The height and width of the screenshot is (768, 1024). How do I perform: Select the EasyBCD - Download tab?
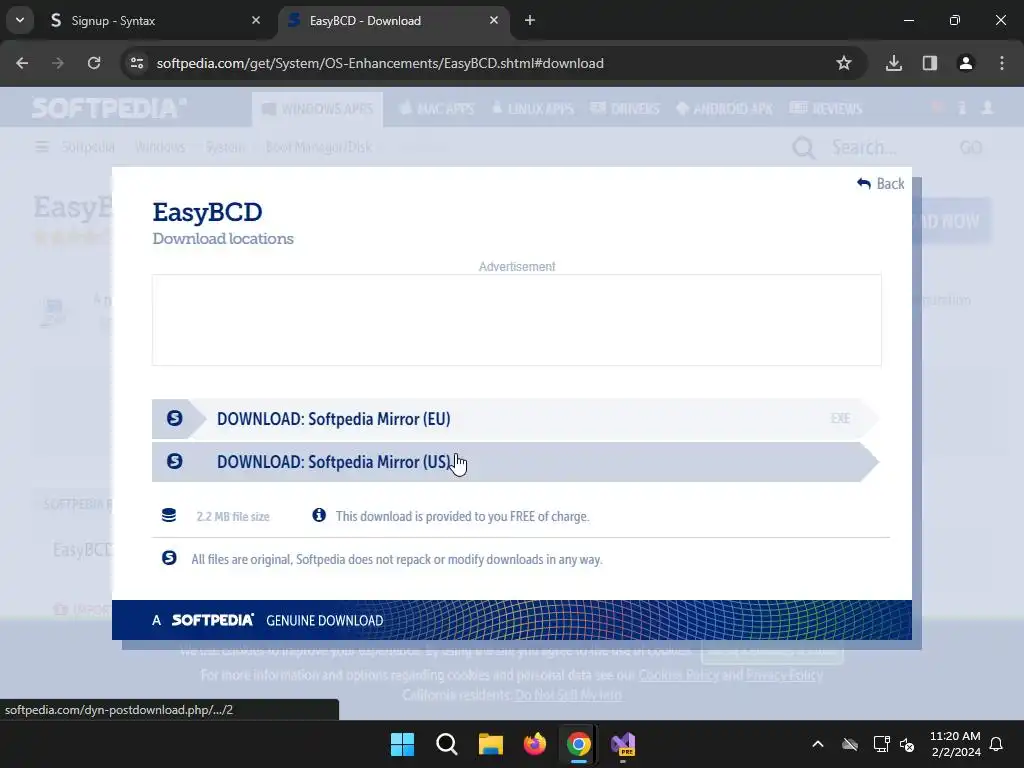[x=394, y=20]
